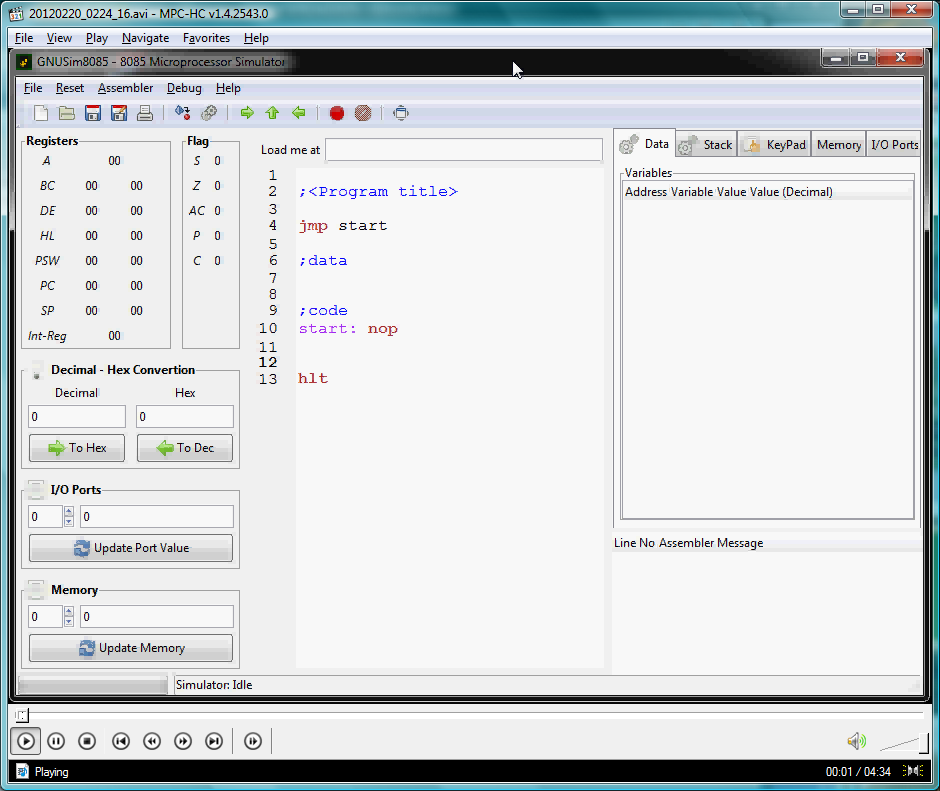Assemble the program via the toolbar icon
Screen dimensions: 940x791
click(183, 113)
